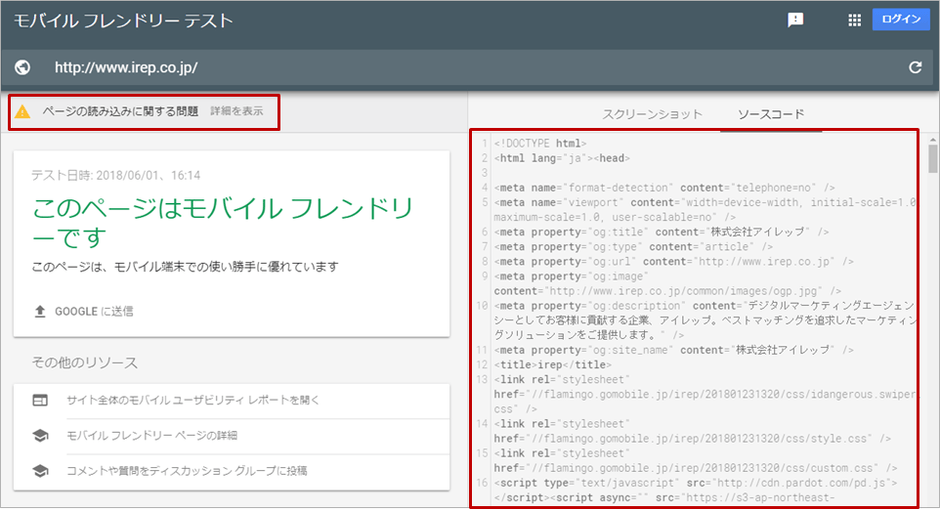This screenshot has height=509, width=940.
Task: Select the ソースコード tab
Action: (770, 114)
